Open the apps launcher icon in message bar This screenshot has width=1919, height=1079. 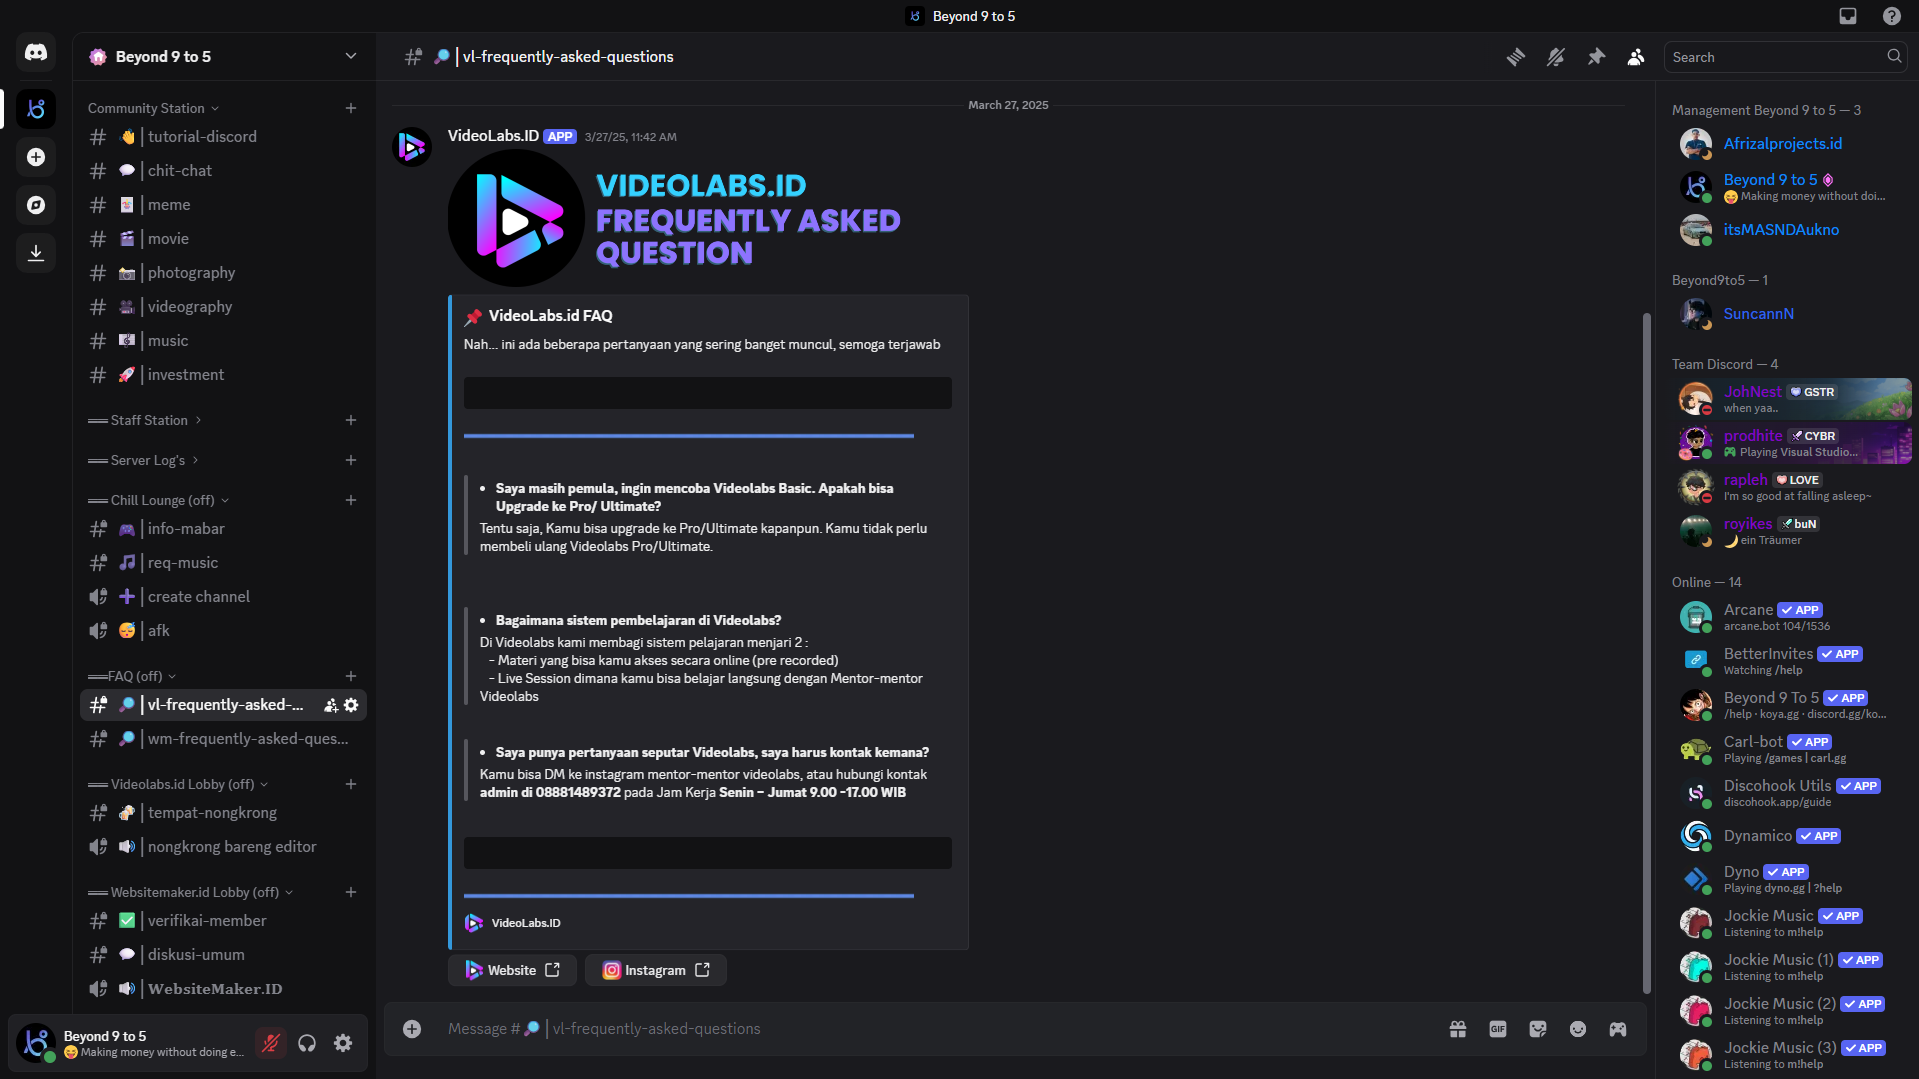1618,1029
